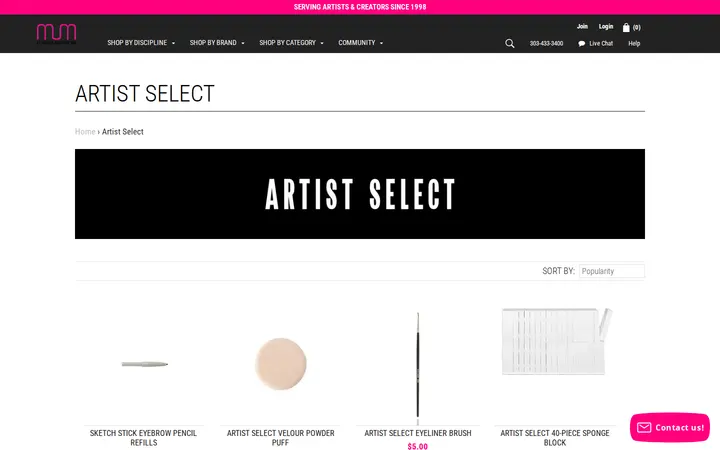Click the Artist Select black banner
This screenshot has width=720, height=450.
point(360,194)
